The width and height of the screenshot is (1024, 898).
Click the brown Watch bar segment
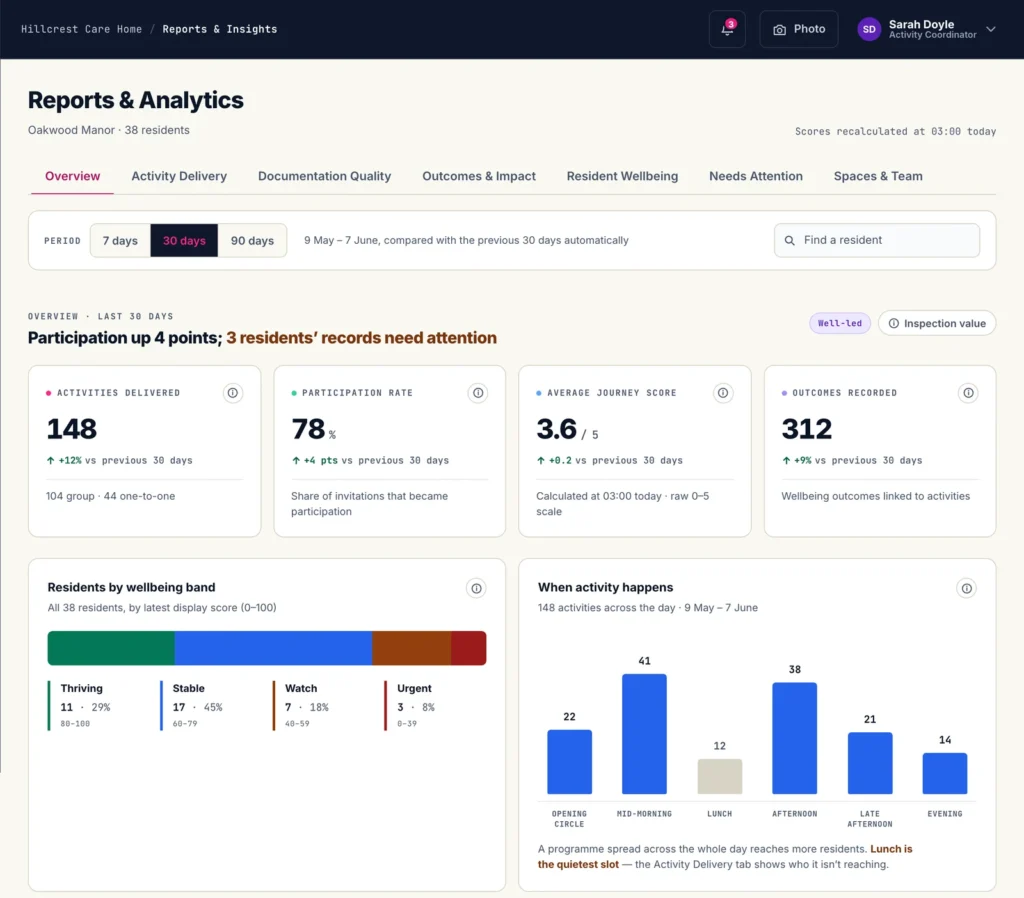[x=411, y=648]
